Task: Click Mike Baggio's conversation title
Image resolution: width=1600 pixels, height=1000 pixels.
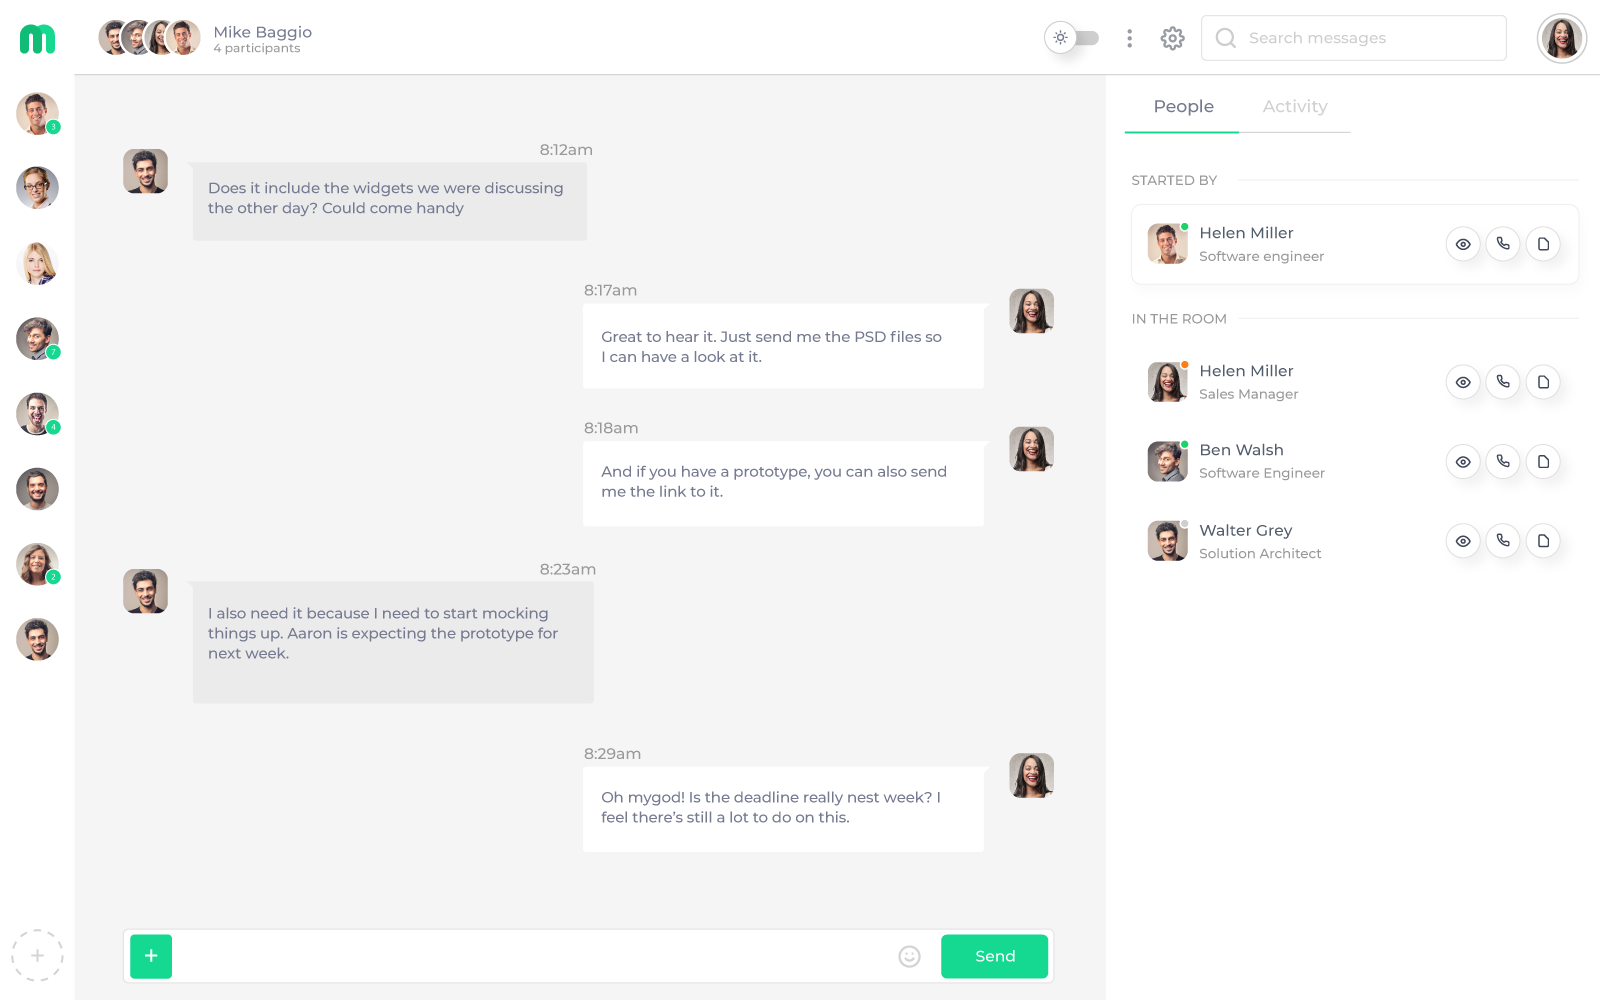Action: coord(261,31)
